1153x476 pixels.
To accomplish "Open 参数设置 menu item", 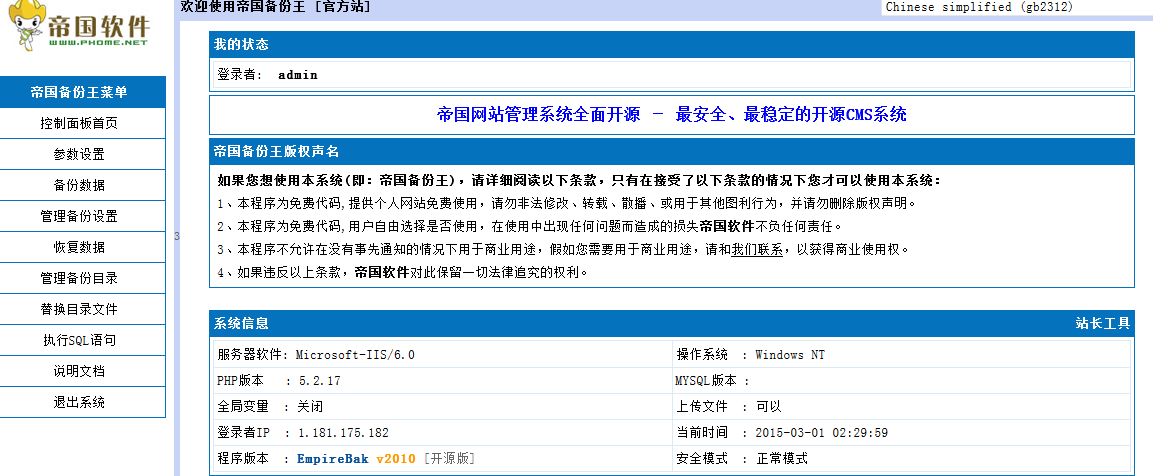I will coord(79,154).
